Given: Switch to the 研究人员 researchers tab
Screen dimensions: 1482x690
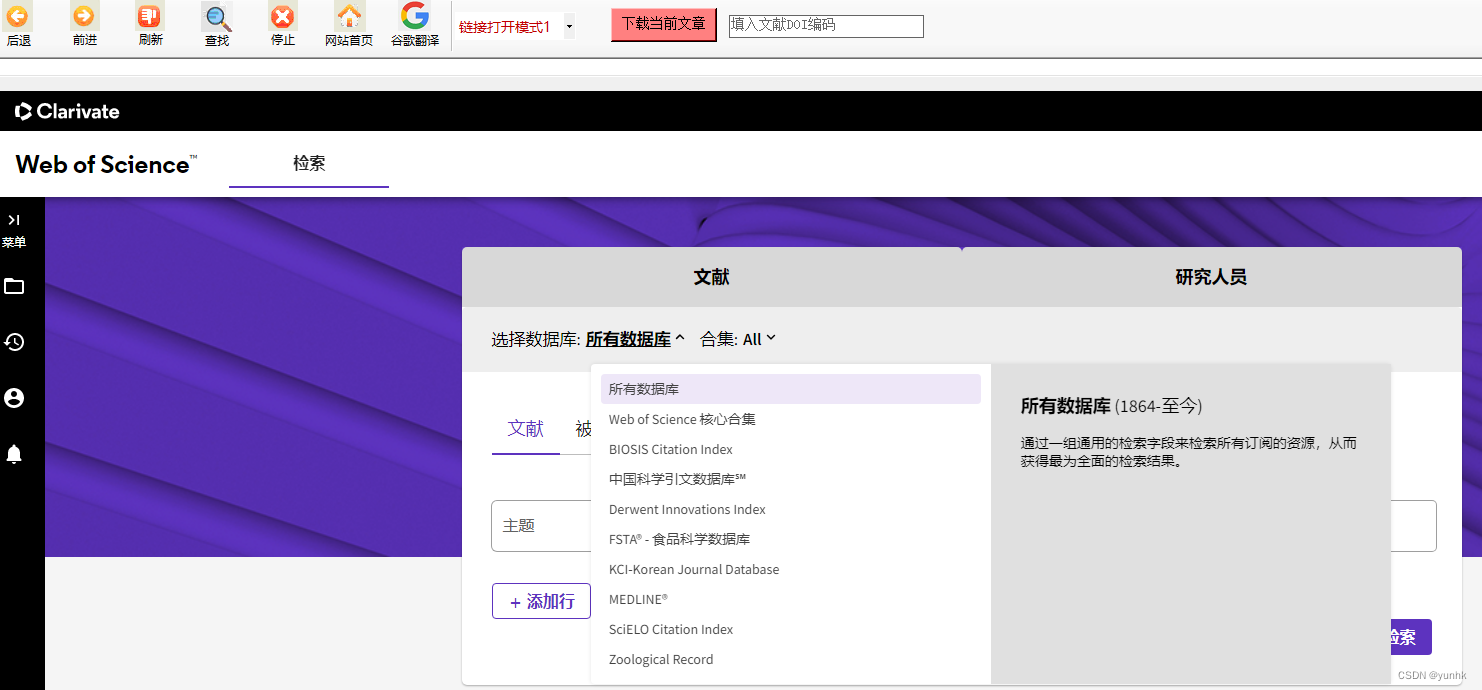Looking at the screenshot, I should pos(1211,277).
